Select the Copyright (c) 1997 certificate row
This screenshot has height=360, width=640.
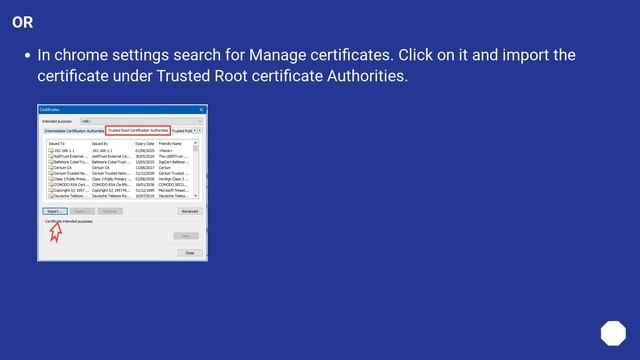click(x=120, y=190)
